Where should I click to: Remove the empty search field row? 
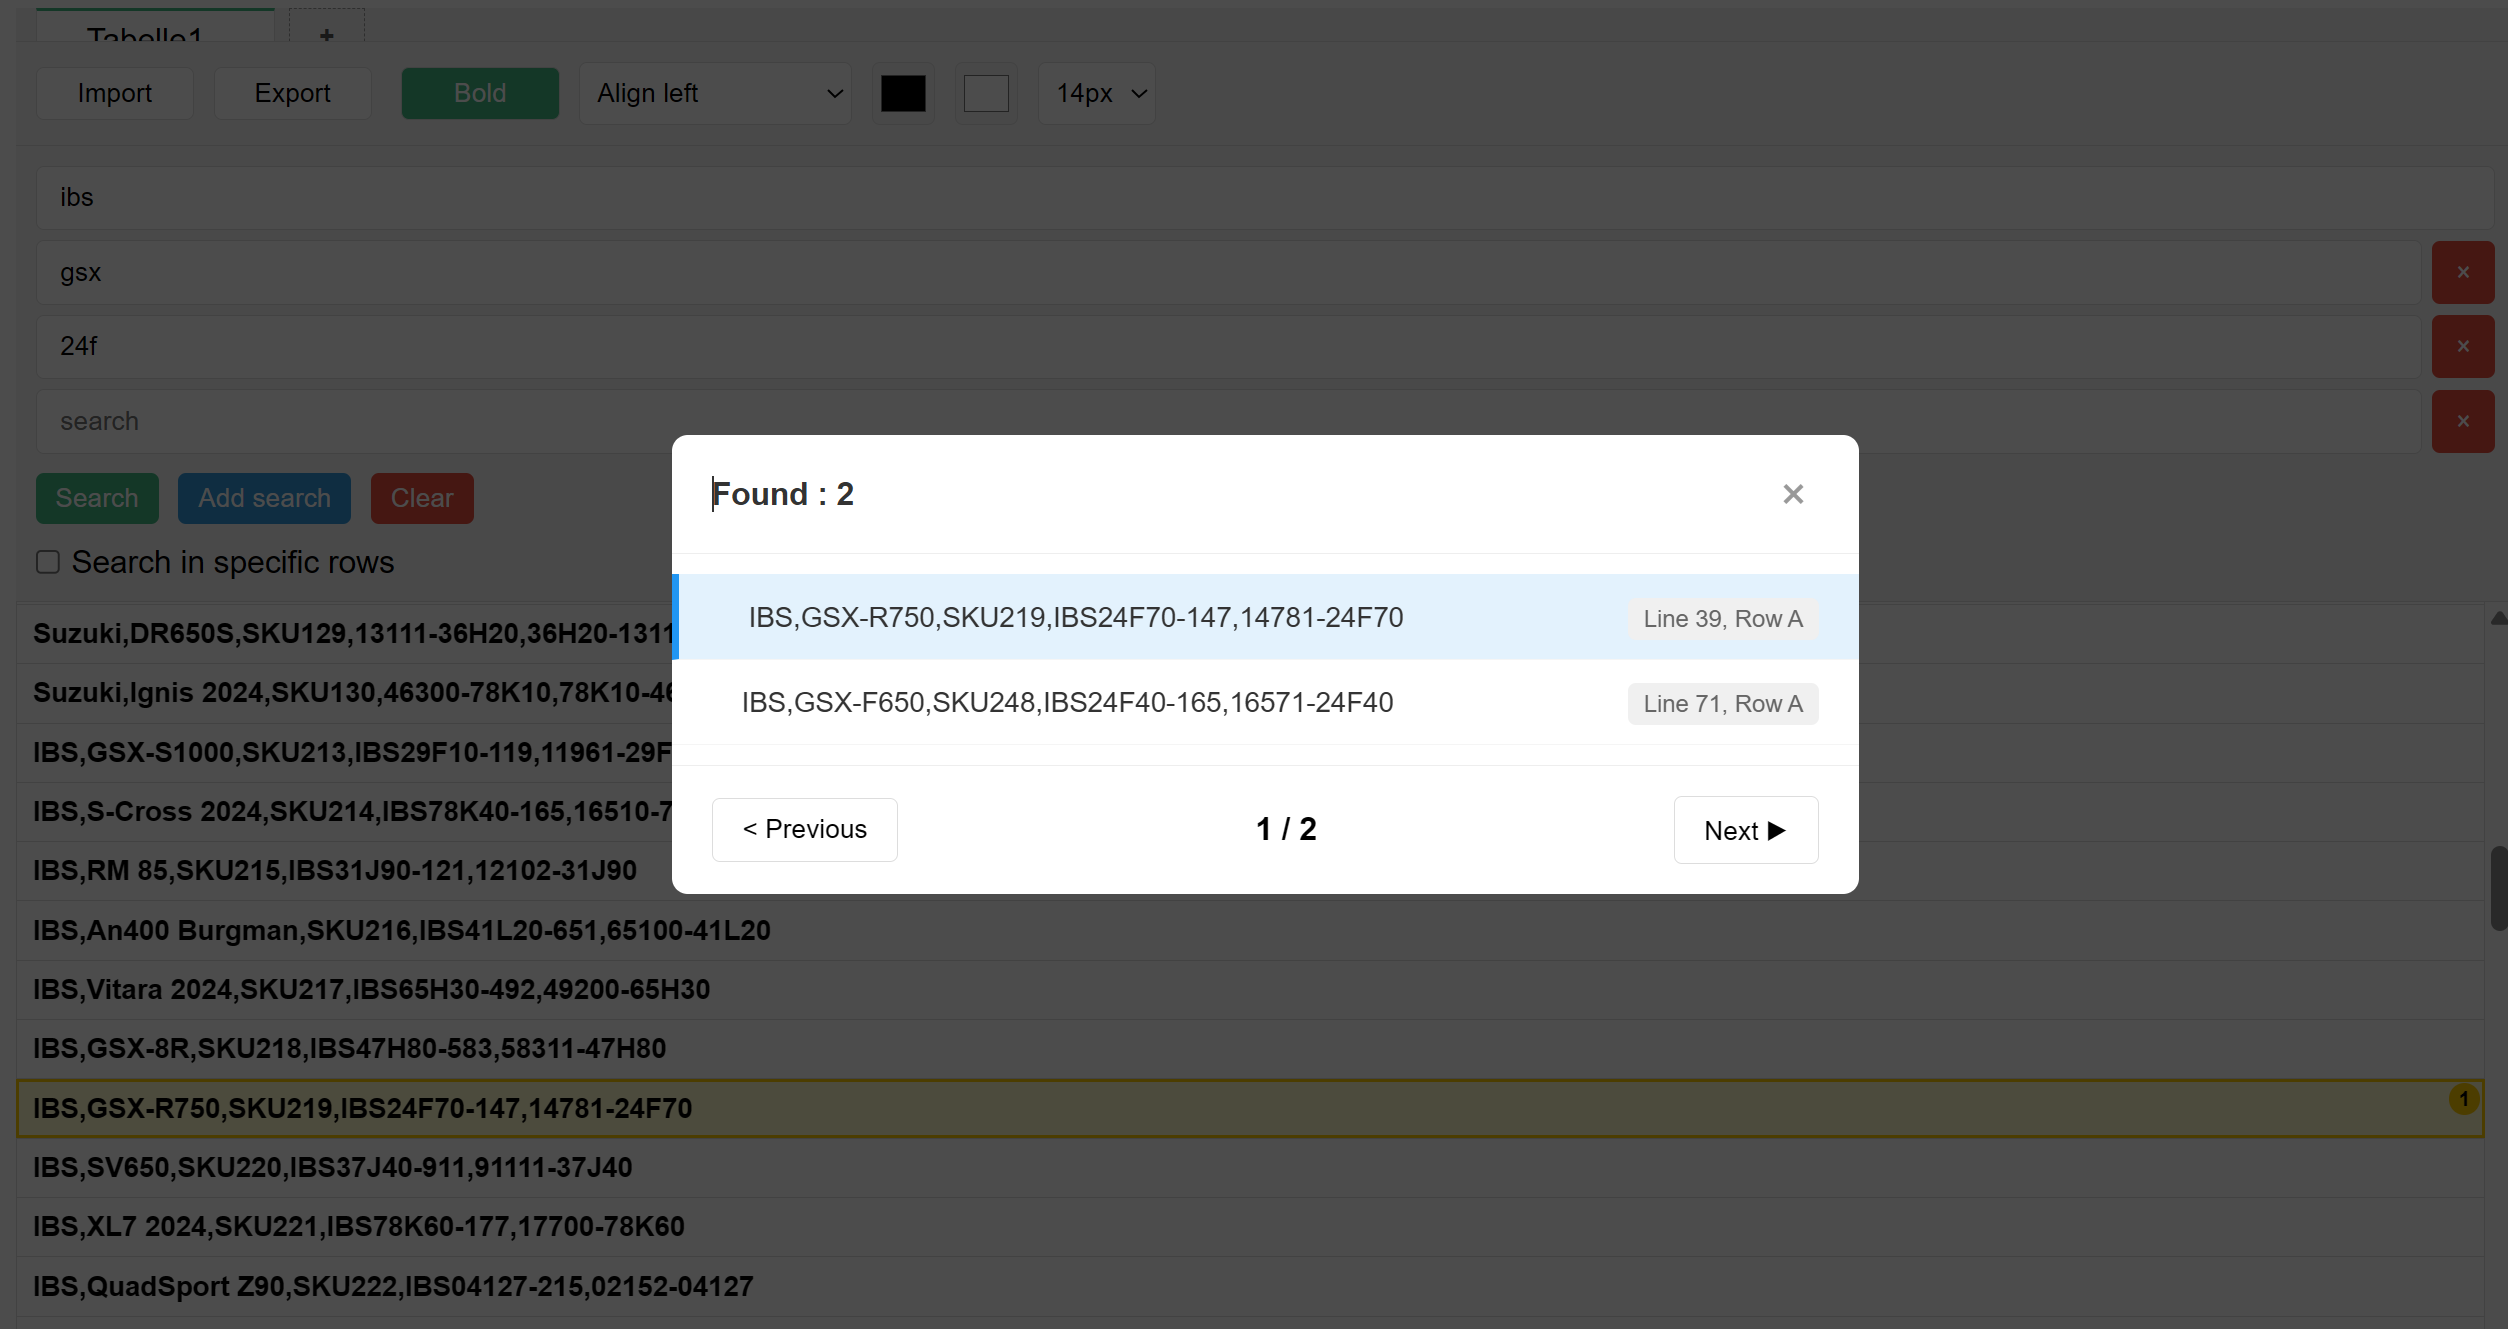[x=2463, y=421]
